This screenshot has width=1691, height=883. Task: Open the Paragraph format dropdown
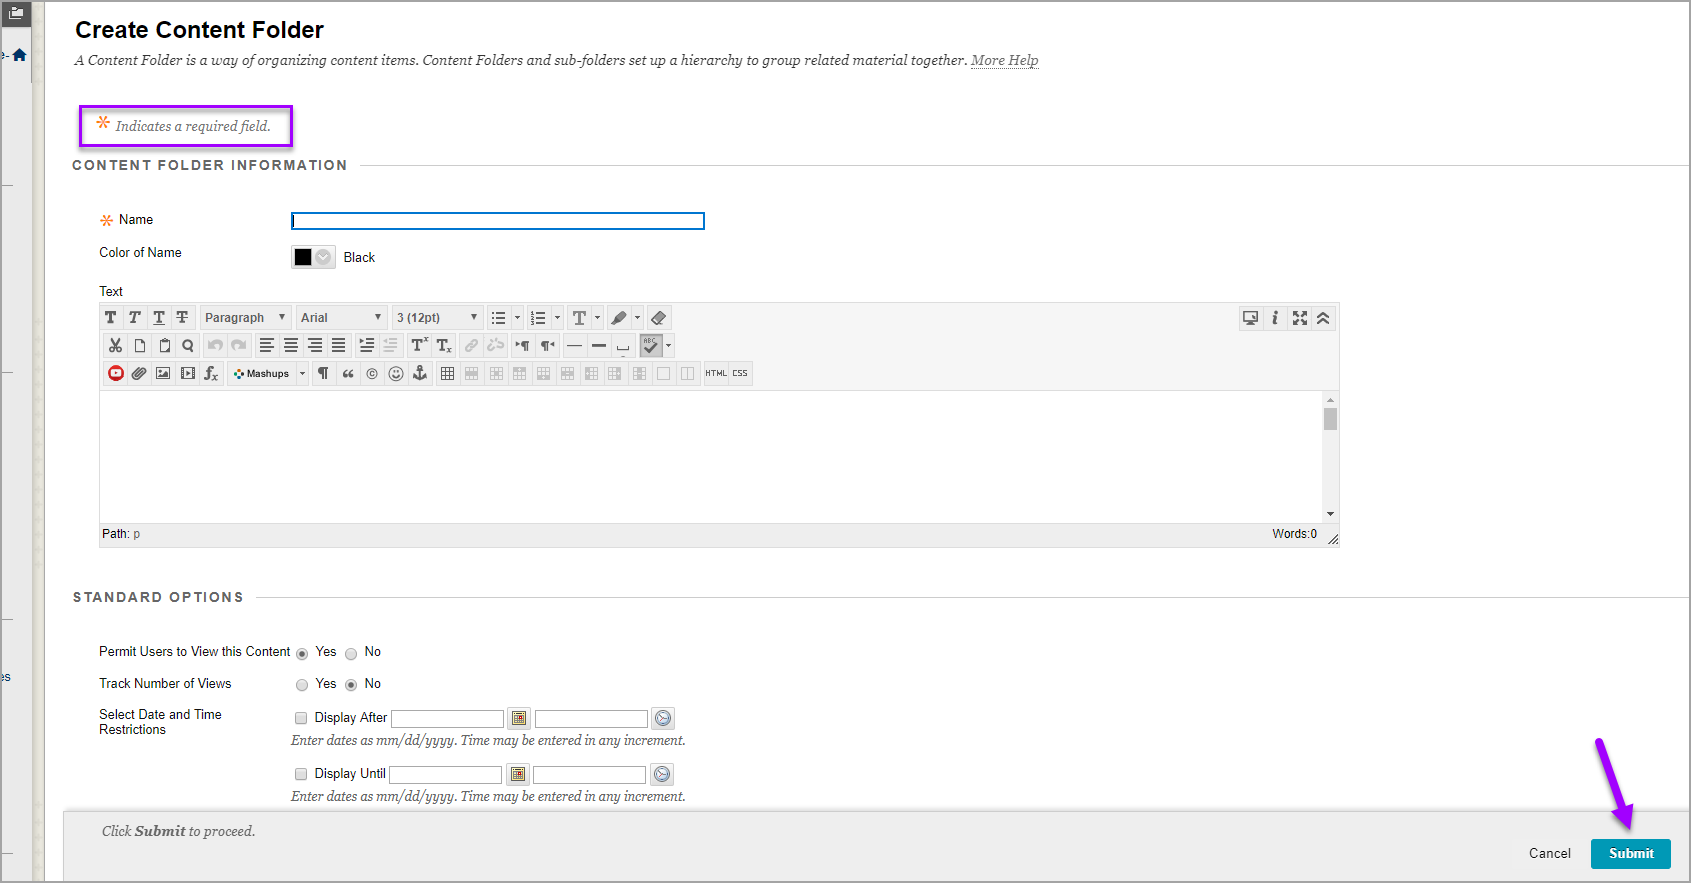coord(245,318)
